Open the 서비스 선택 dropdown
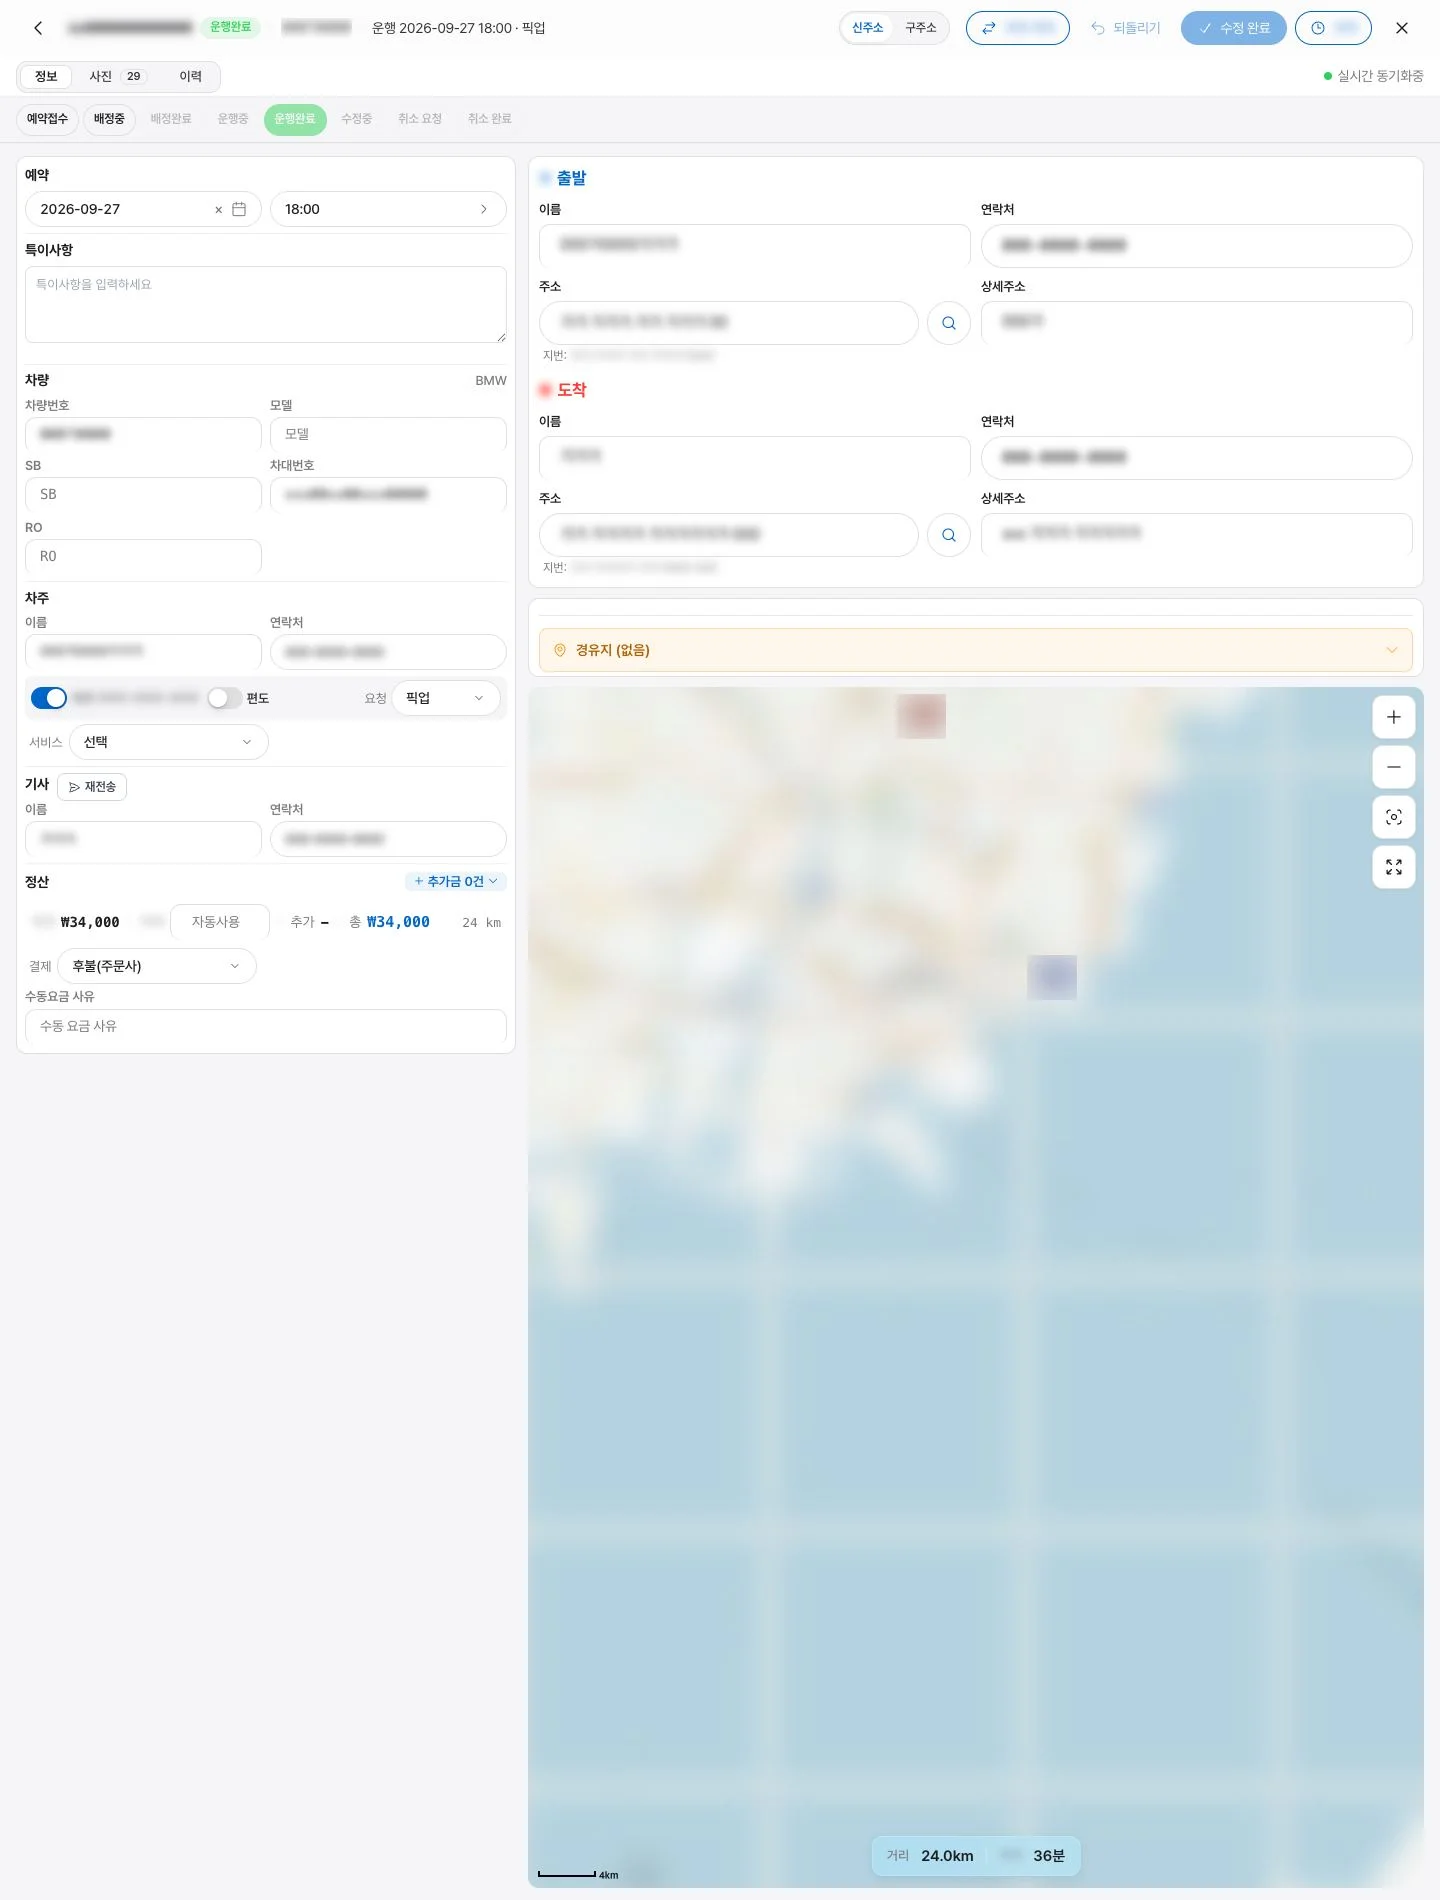This screenshot has width=1440, height=1900. pyautogui.click(x=169, y=742)
